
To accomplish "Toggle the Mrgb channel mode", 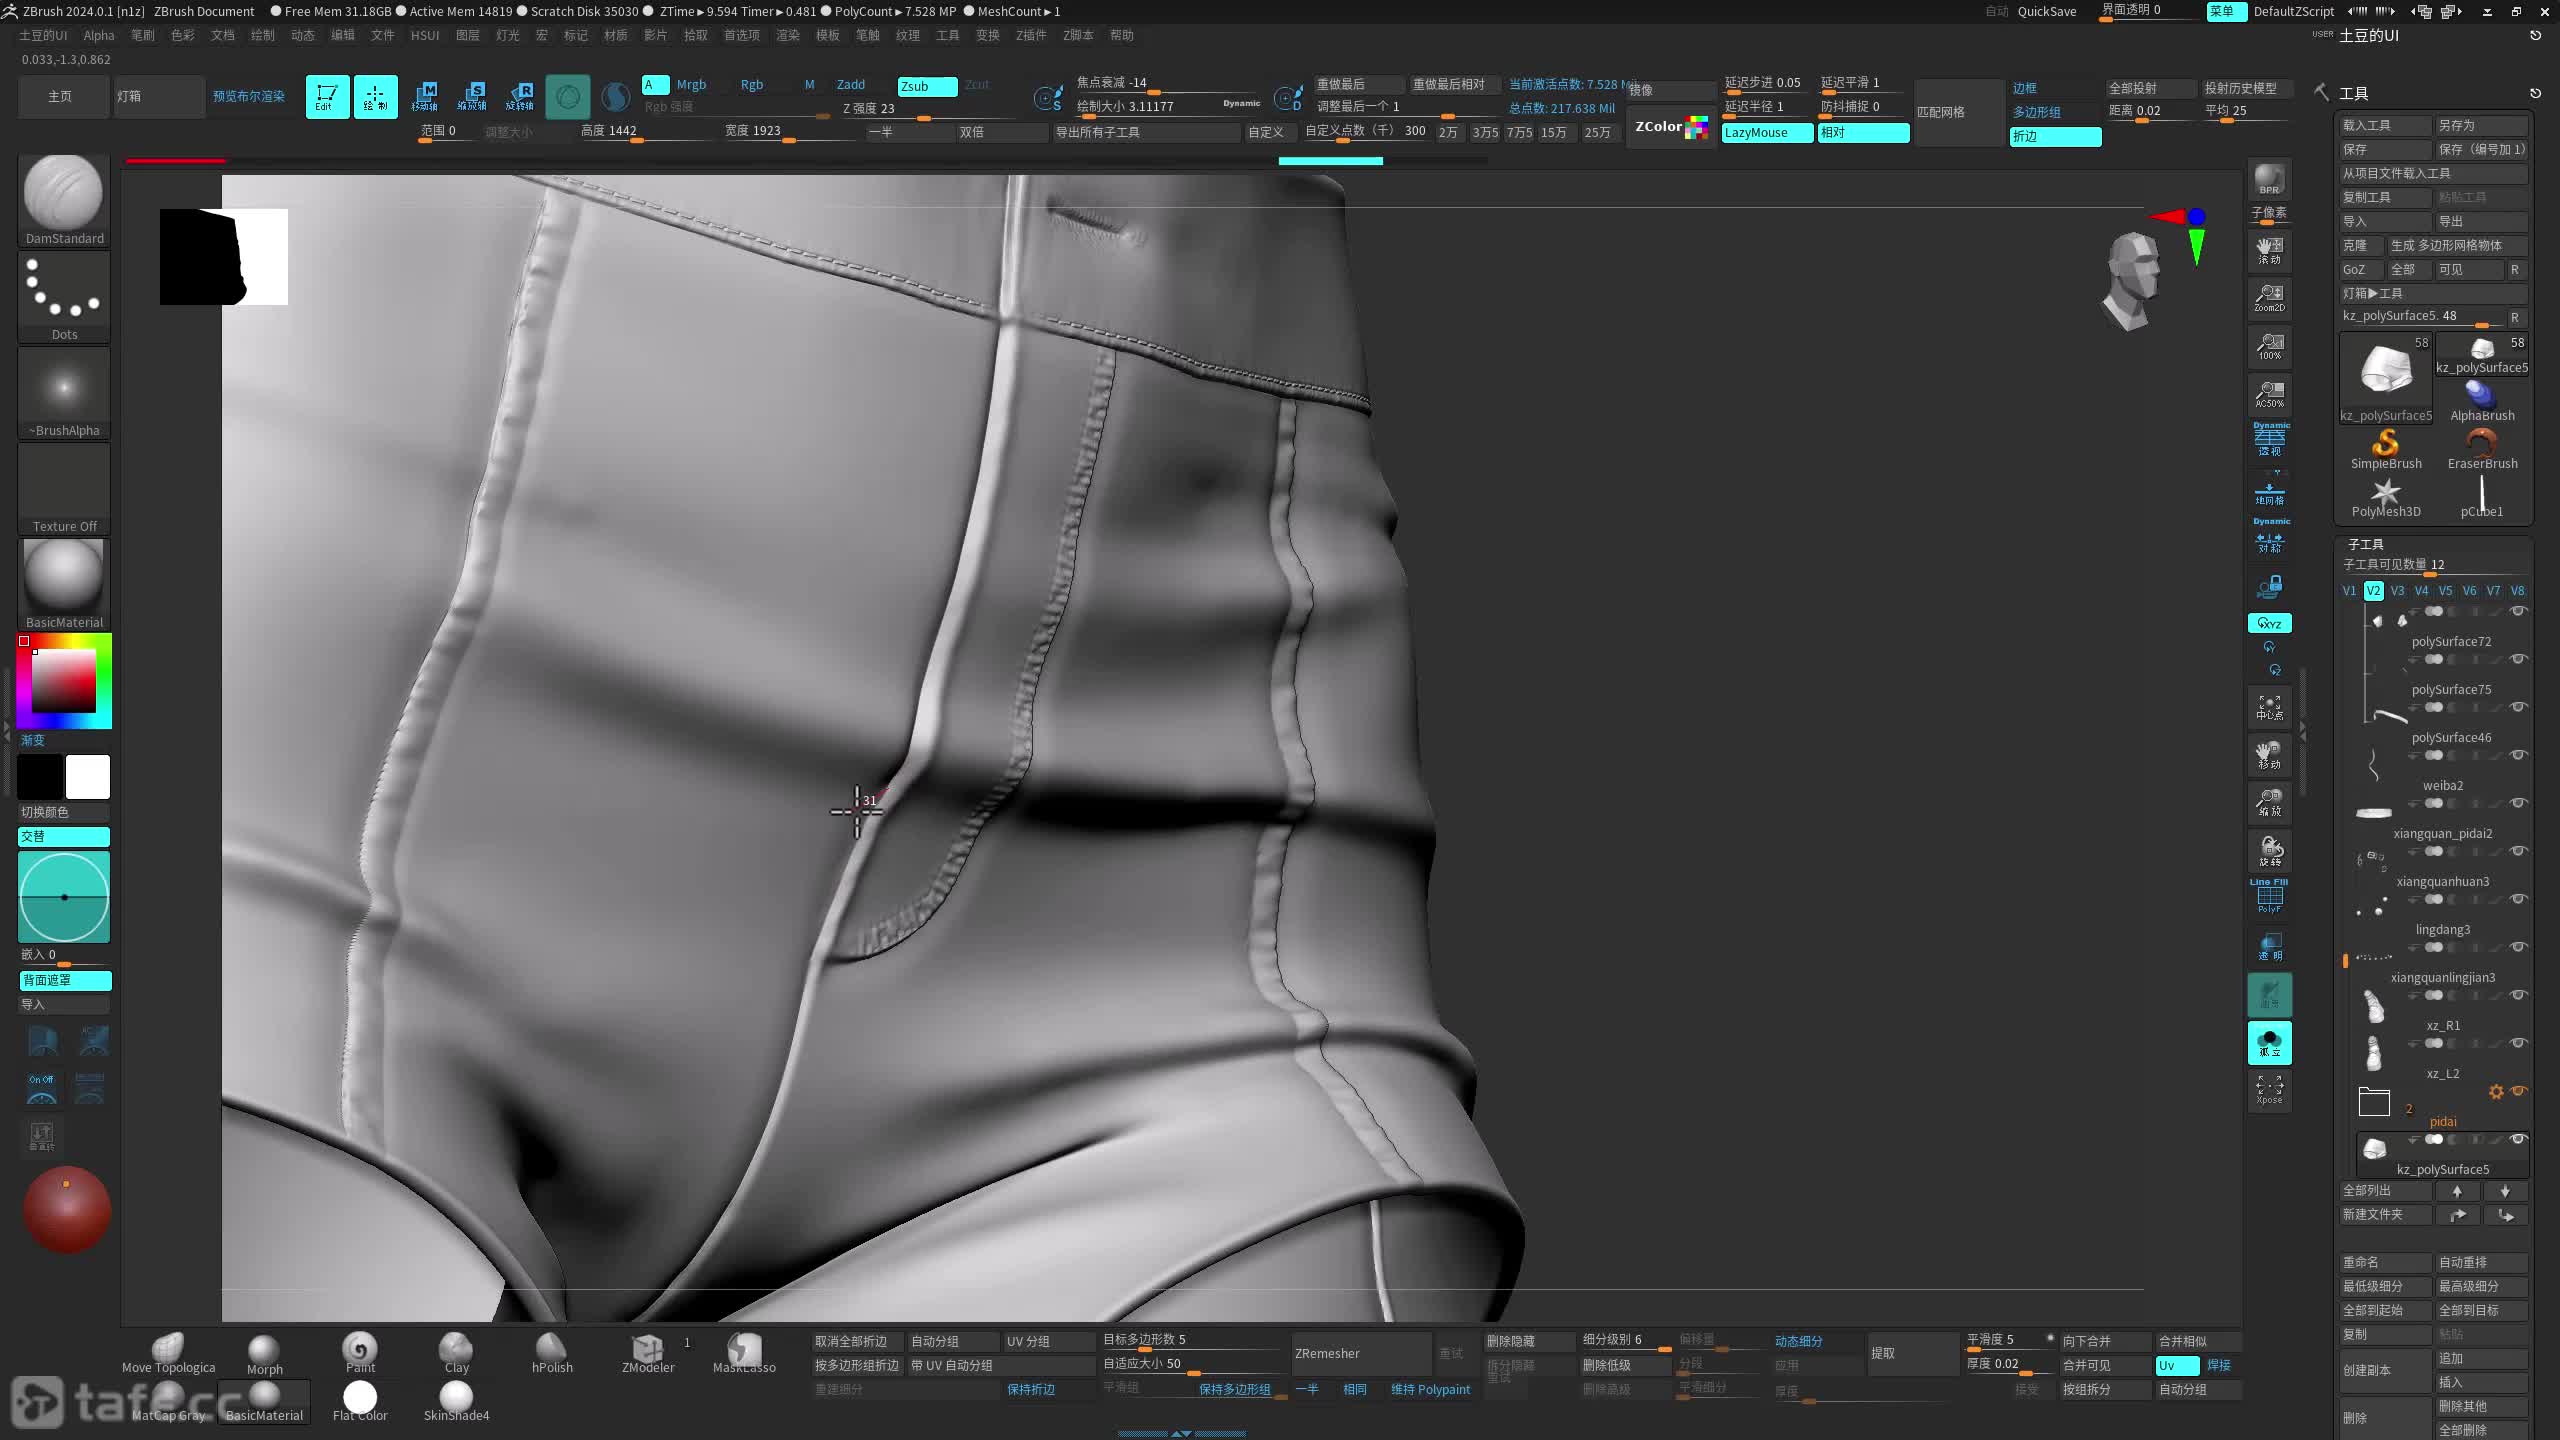I will tap(691, 85).
